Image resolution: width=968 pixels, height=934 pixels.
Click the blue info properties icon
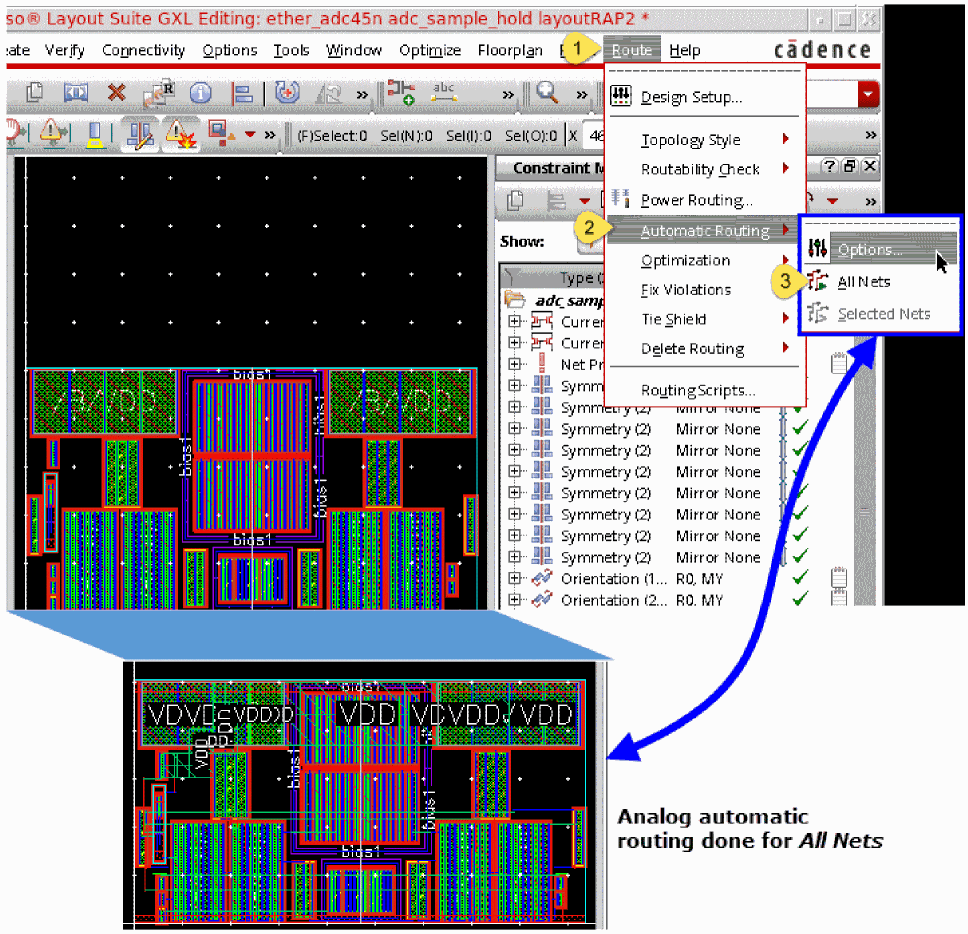201,92
